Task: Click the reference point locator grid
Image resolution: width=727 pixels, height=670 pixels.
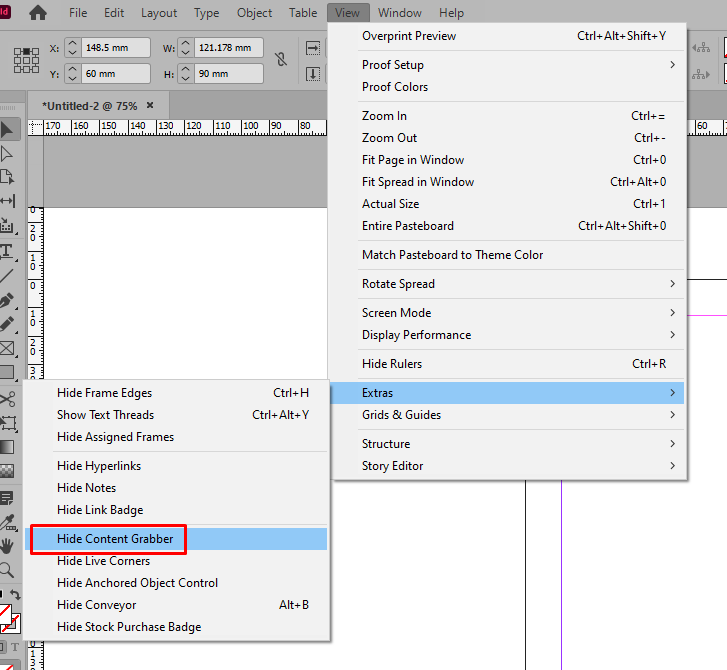Action: pos(26,60)
